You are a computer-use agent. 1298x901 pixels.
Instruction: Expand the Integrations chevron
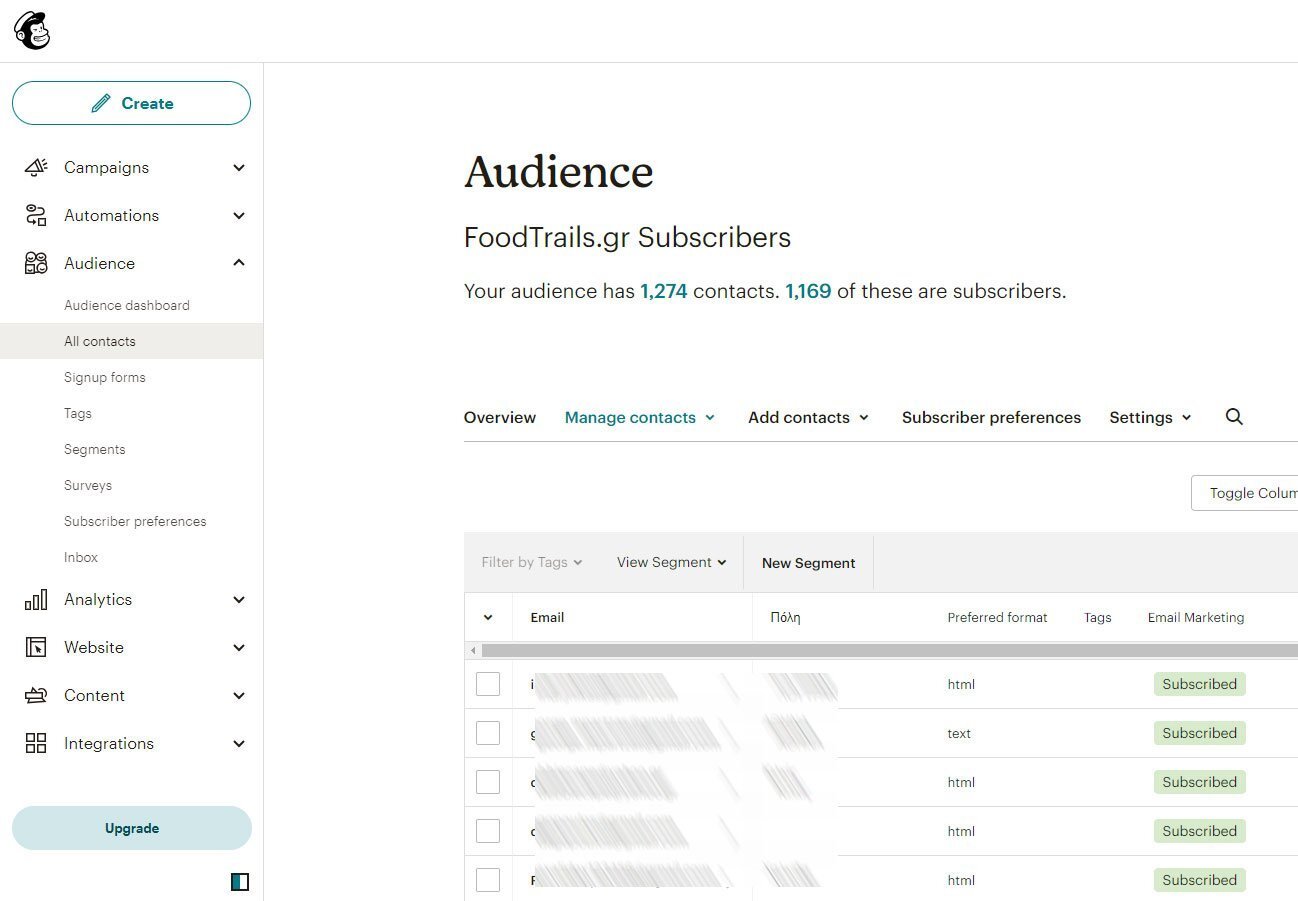(239, 744)
